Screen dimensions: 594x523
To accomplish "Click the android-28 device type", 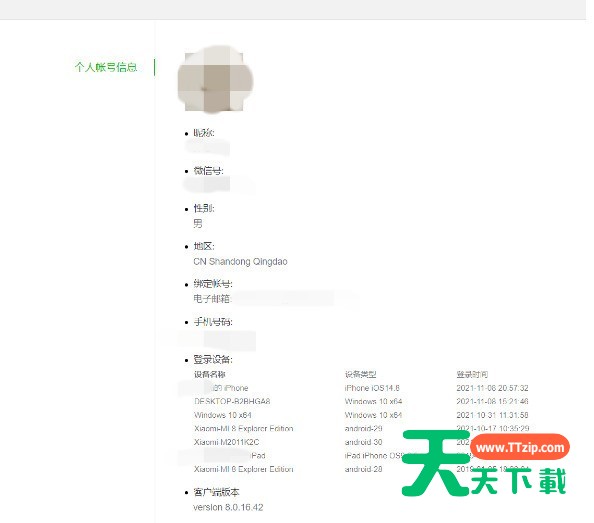I will [x=363, y=469].
